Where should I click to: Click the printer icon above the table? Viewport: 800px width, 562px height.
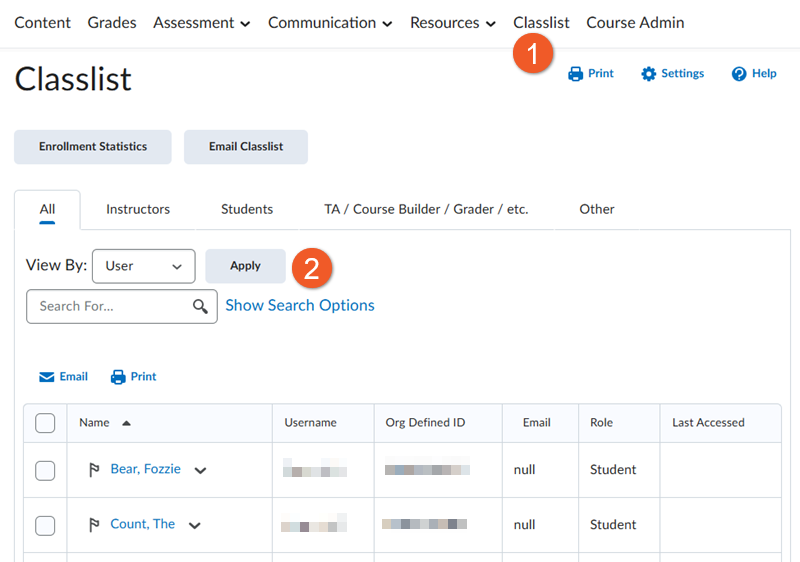click(118, 377)
